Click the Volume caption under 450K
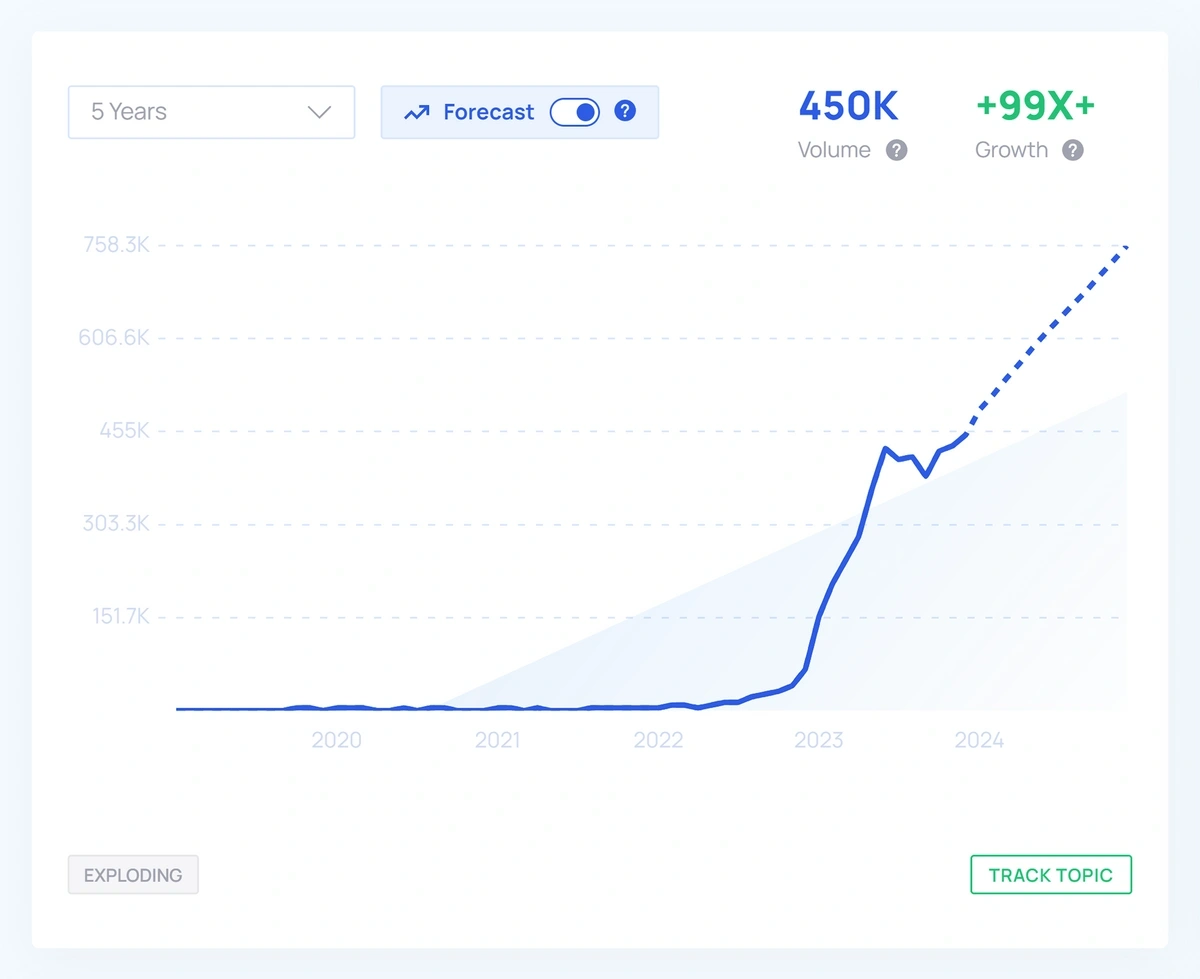The image size is (1200, 979). coord(834,150)
